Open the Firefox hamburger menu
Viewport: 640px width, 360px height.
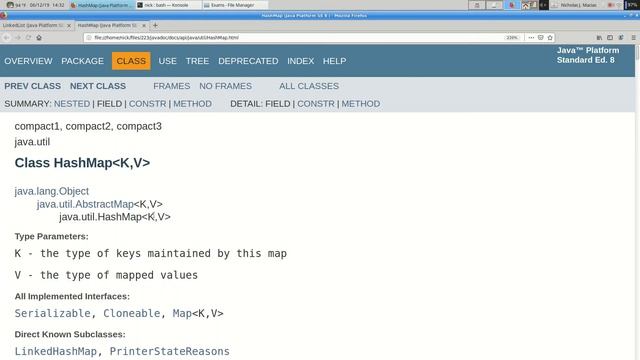click(x=633, y=38)
